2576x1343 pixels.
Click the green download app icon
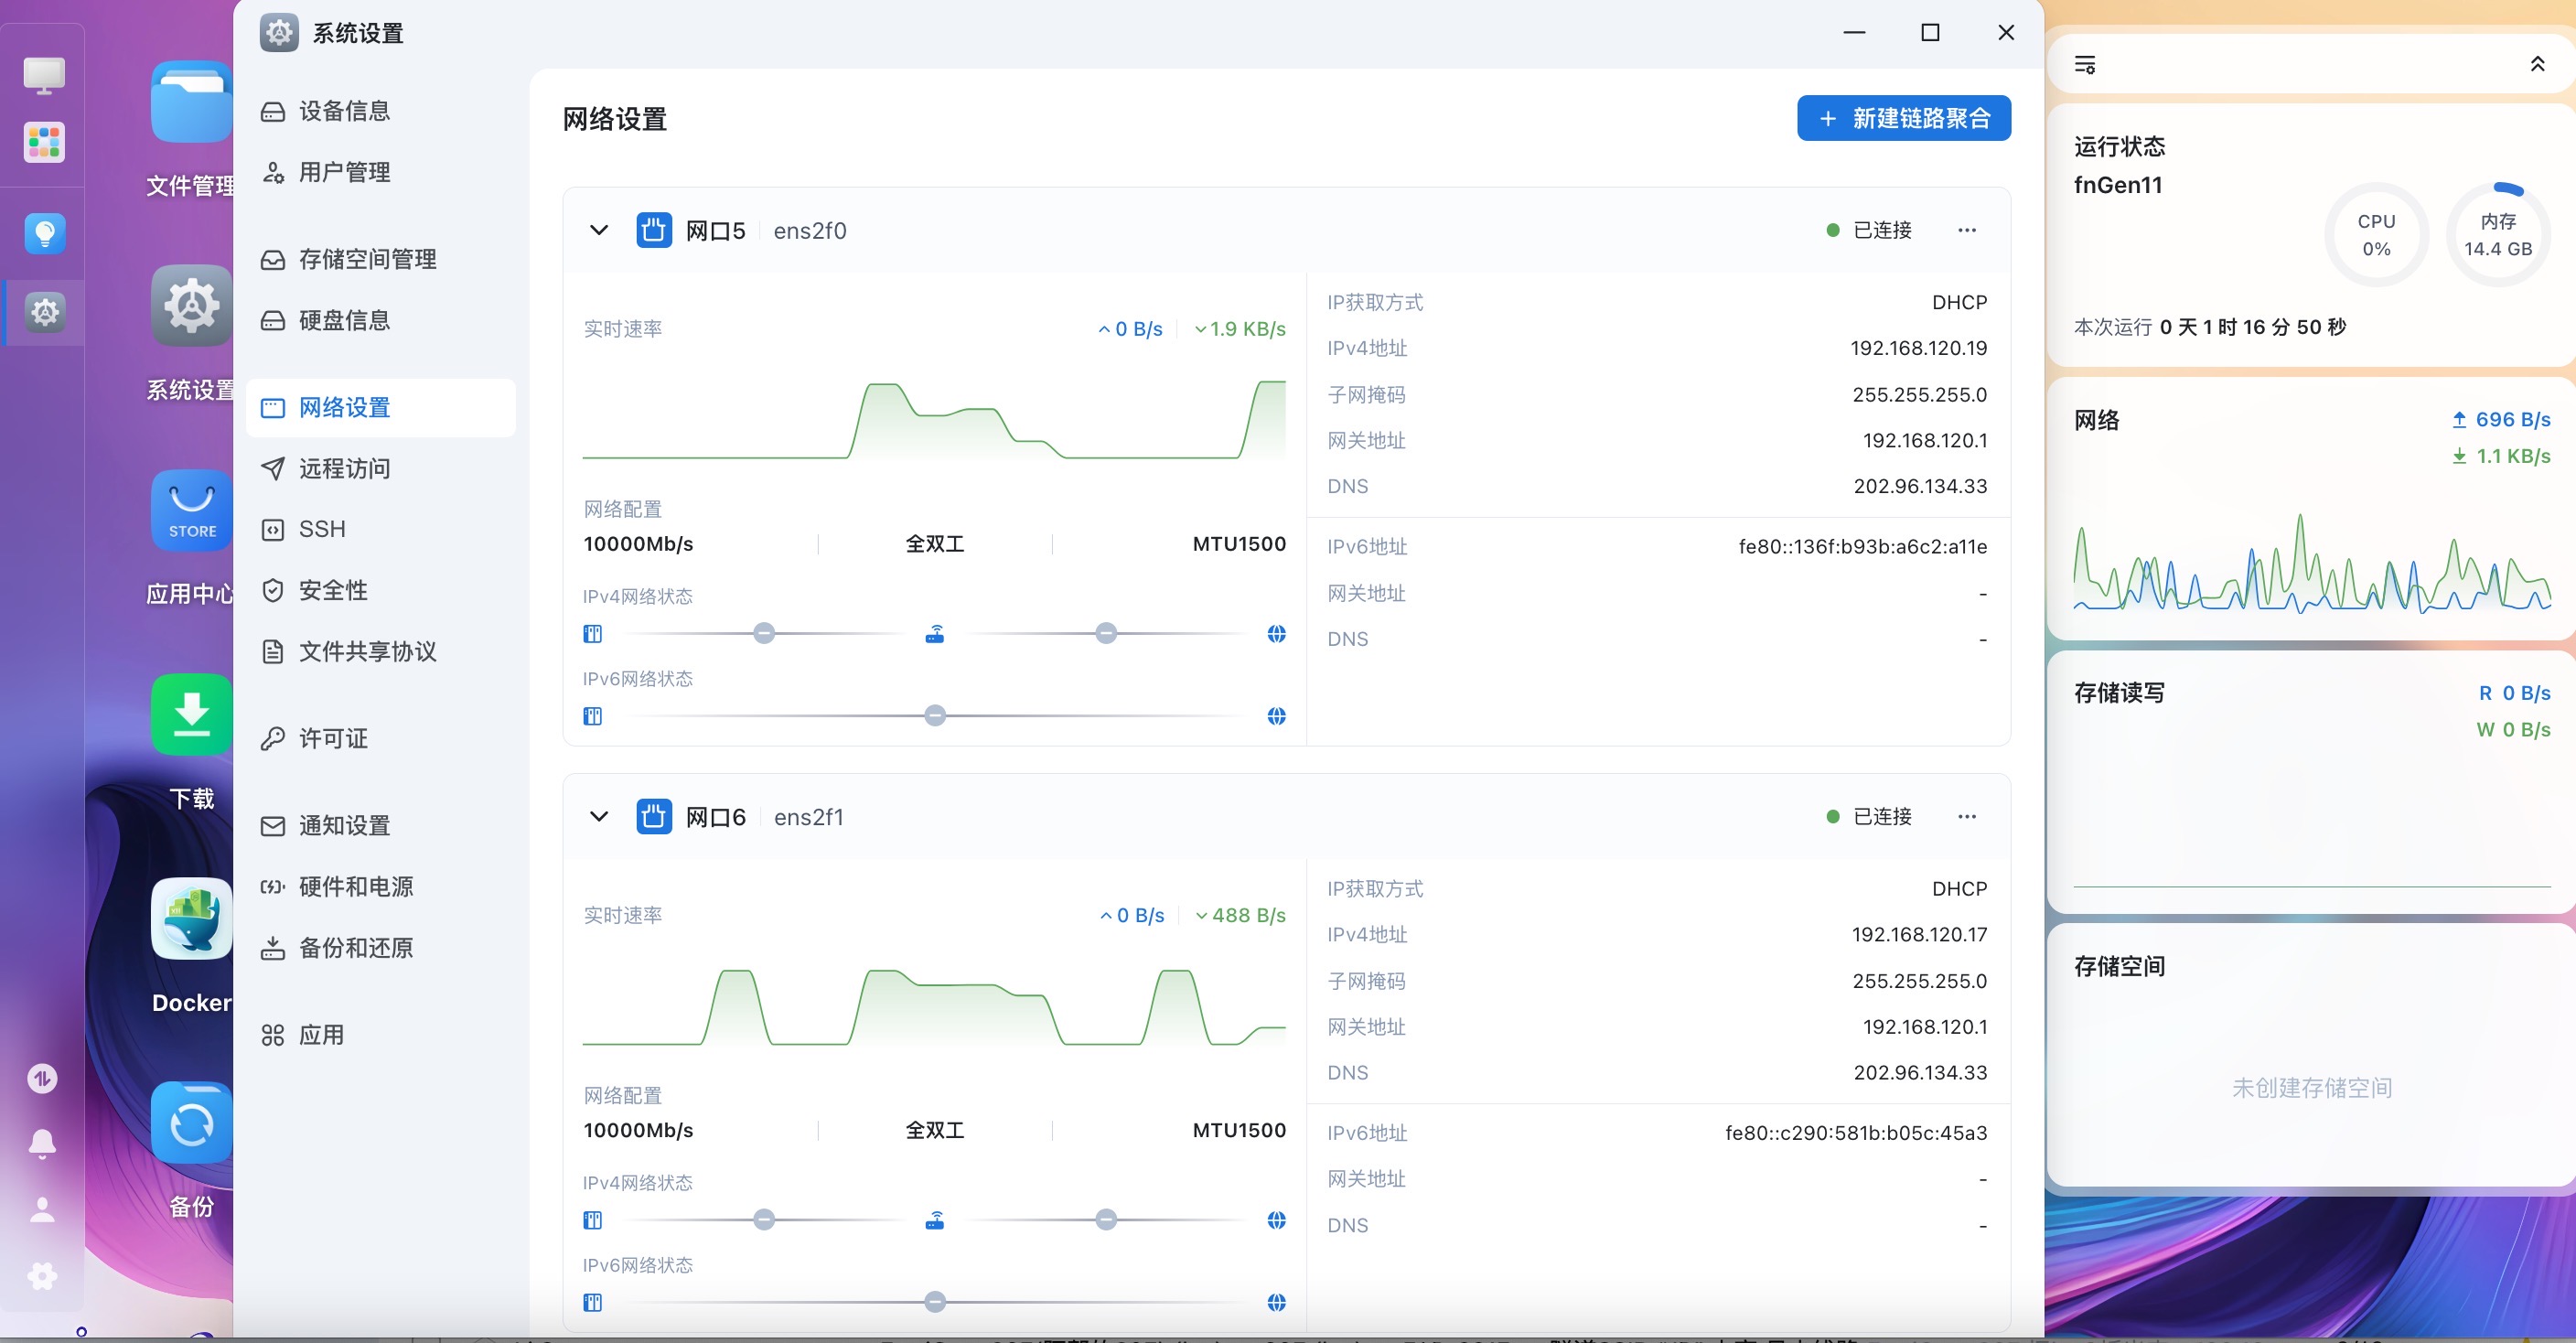[191, 714]
